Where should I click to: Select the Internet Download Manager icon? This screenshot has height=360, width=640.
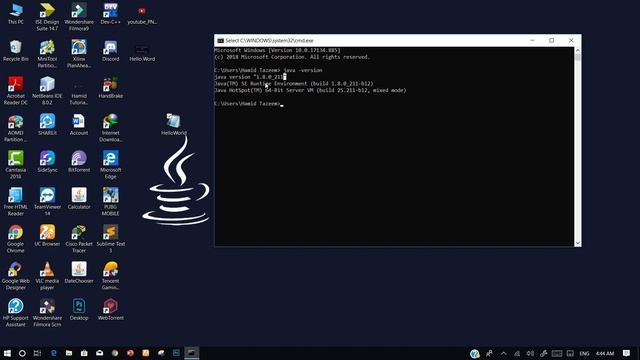pyautogui.click(x=110, y=128)
